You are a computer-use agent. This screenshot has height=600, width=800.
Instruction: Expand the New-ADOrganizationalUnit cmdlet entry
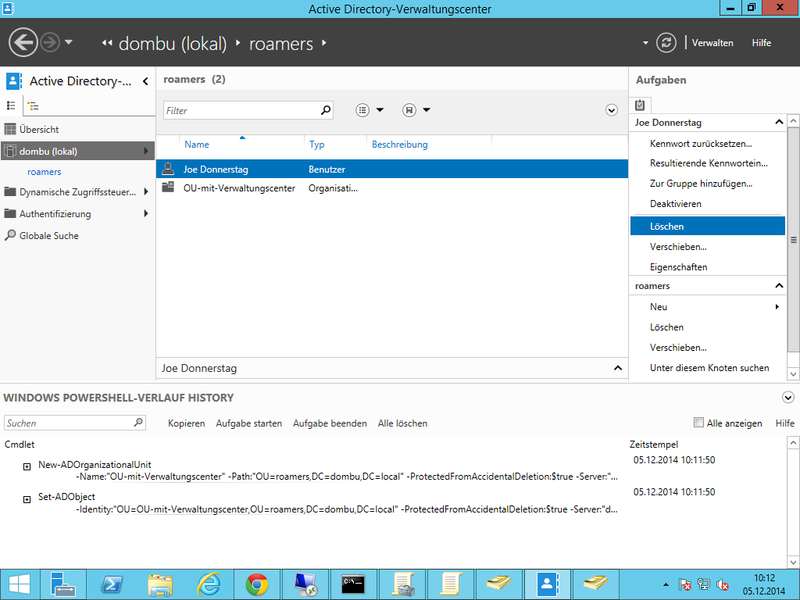[x=27, y=466]
